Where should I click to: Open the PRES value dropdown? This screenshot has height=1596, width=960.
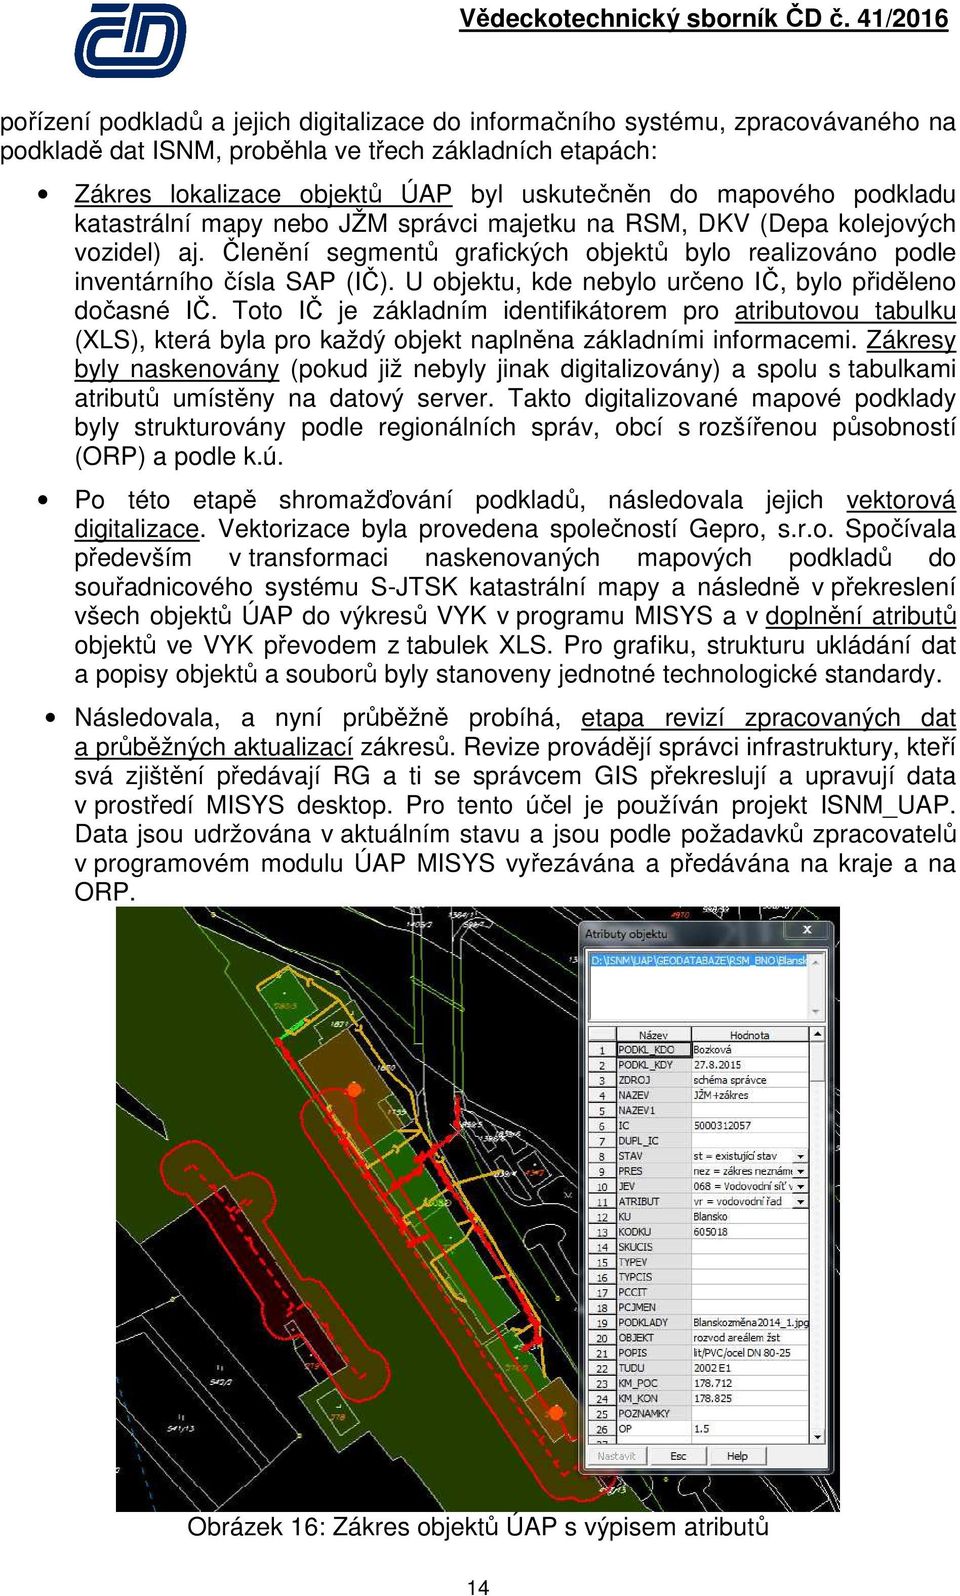[801, 1171]
